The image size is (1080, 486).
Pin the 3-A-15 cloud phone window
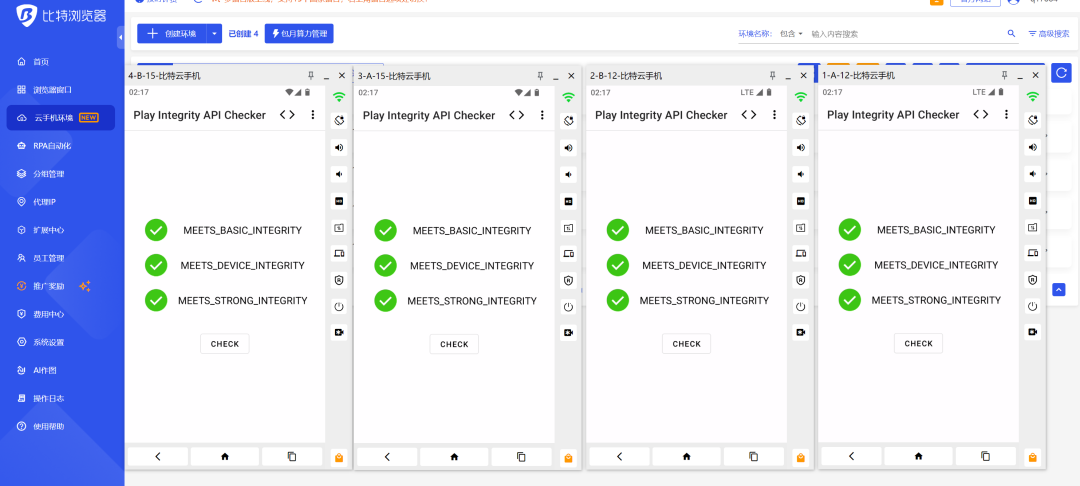click(541, 76)
